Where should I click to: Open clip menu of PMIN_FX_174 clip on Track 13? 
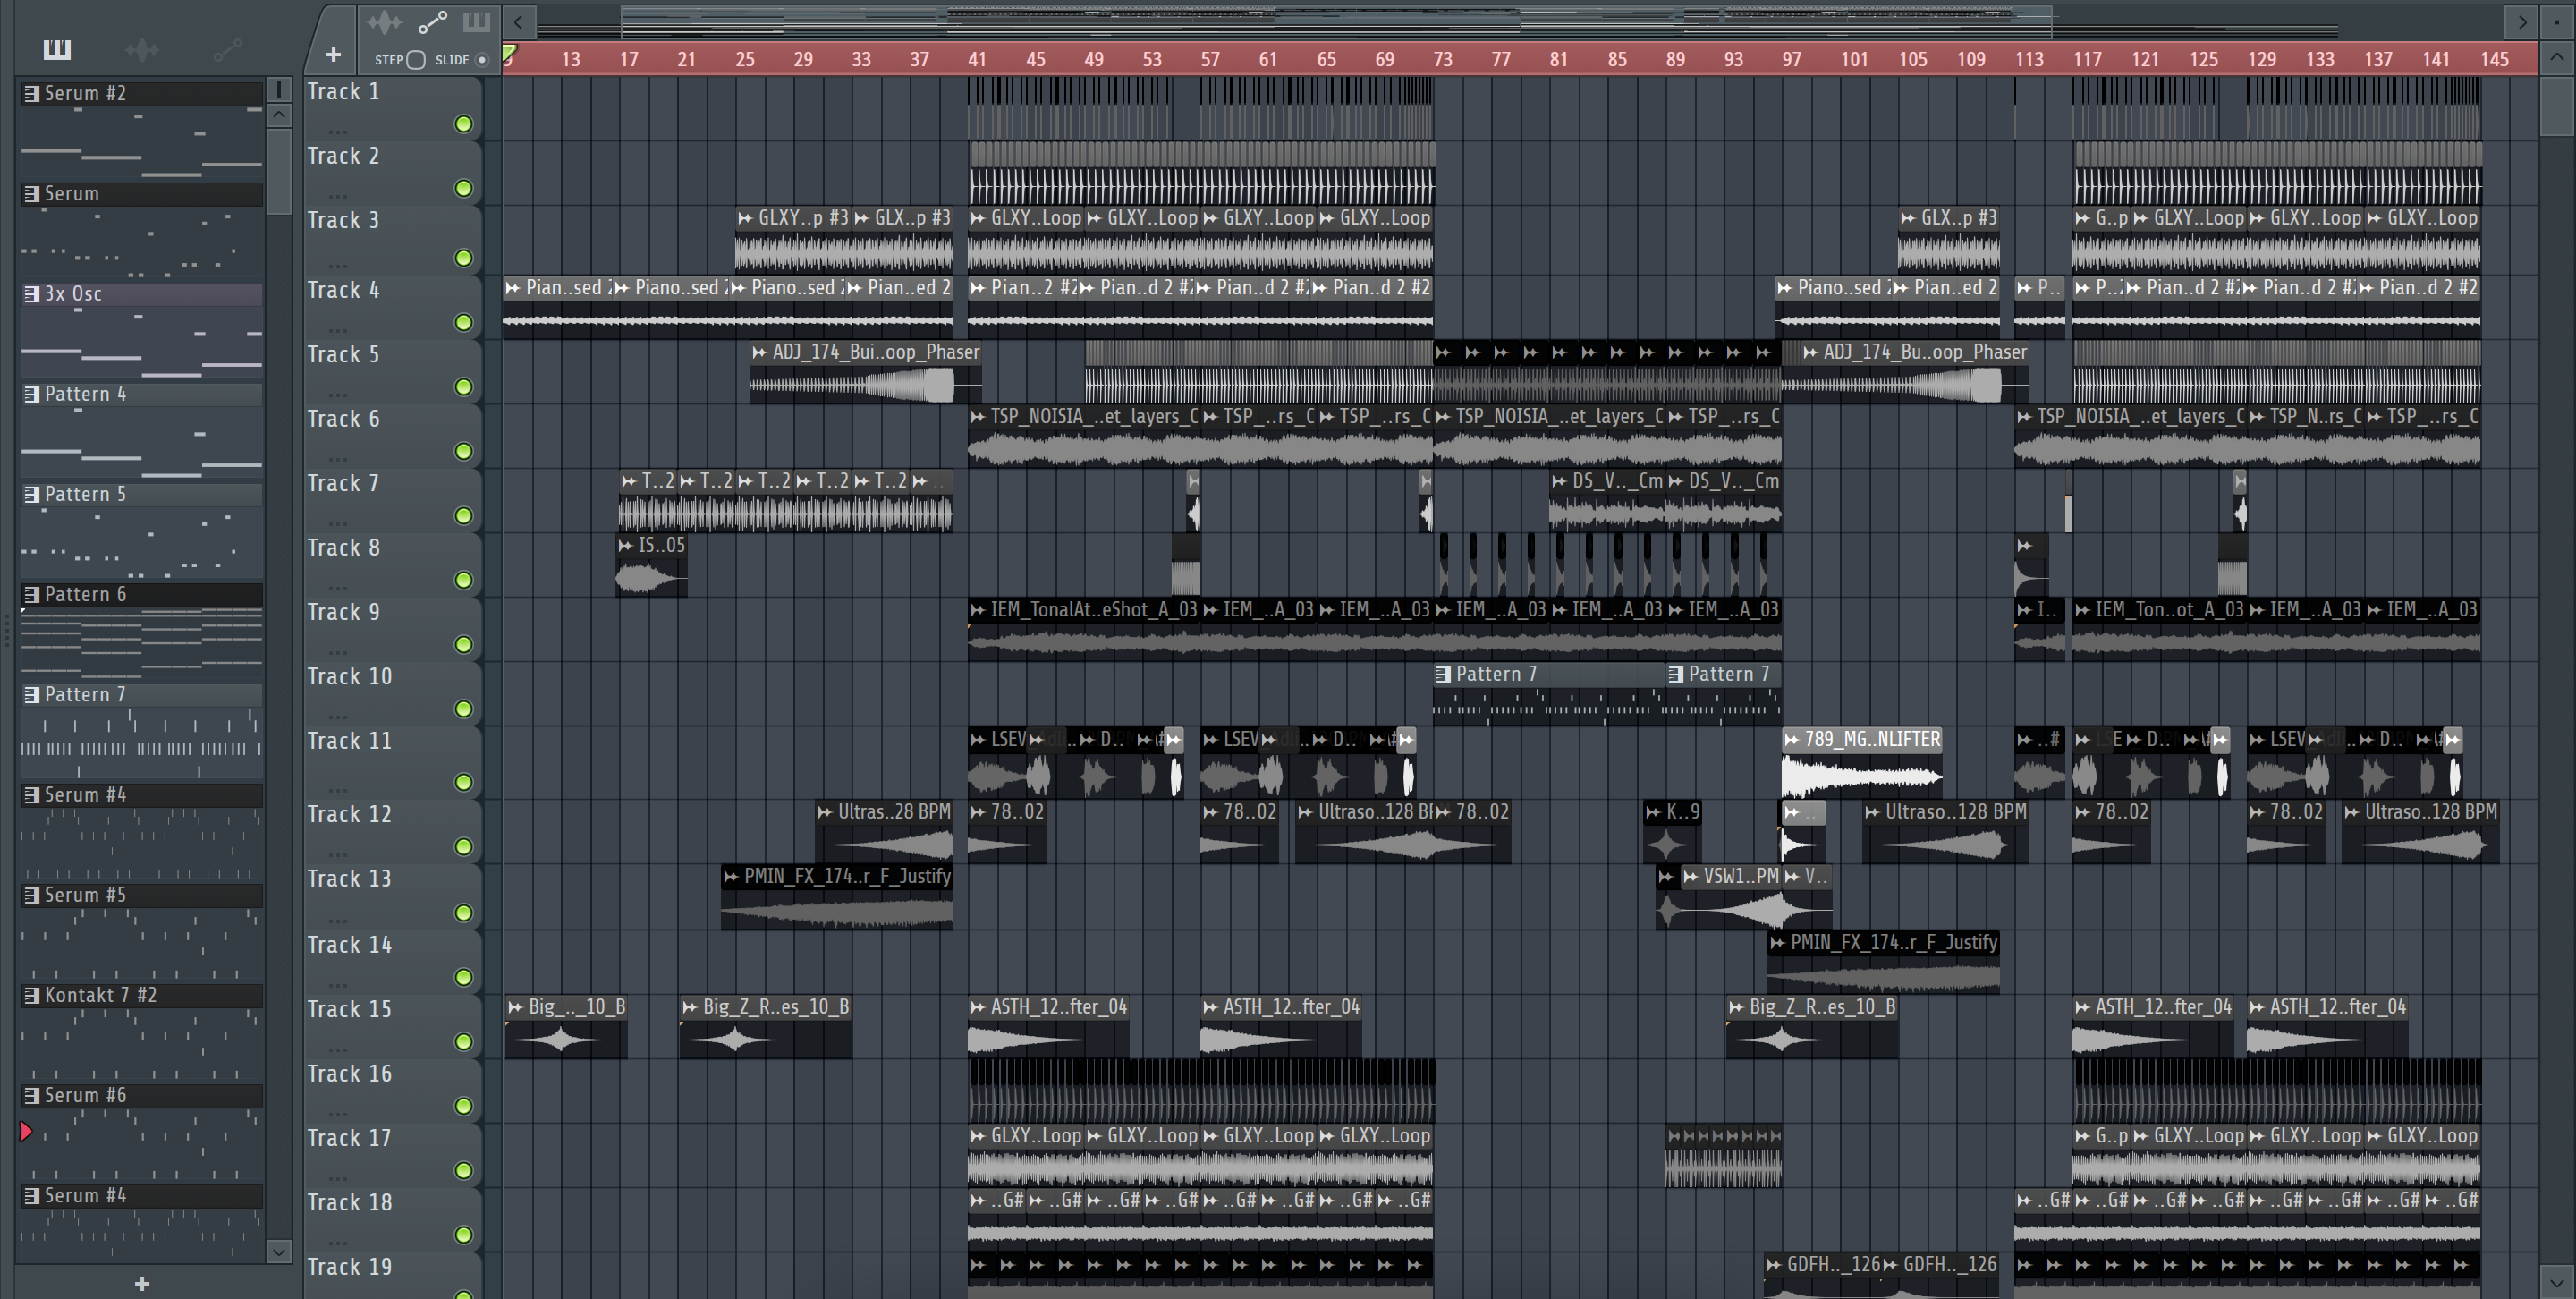pos(731,877)
